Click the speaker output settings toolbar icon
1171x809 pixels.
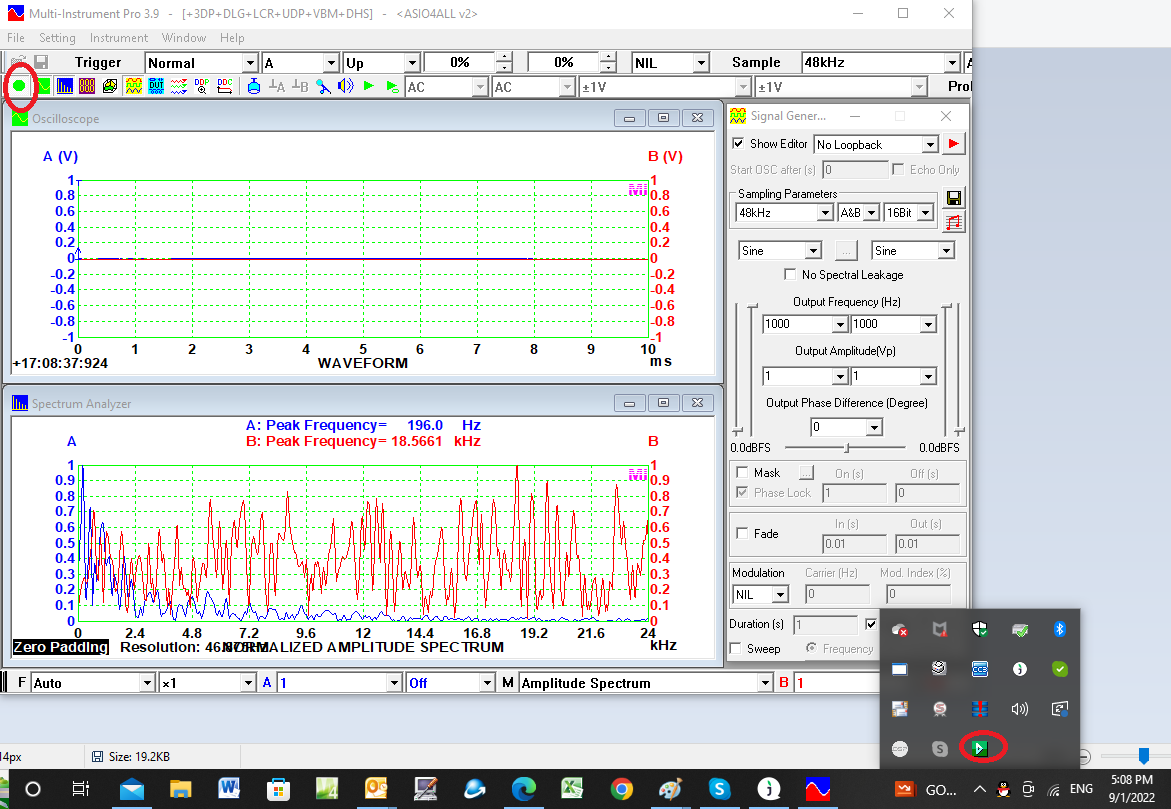point(345,86)
